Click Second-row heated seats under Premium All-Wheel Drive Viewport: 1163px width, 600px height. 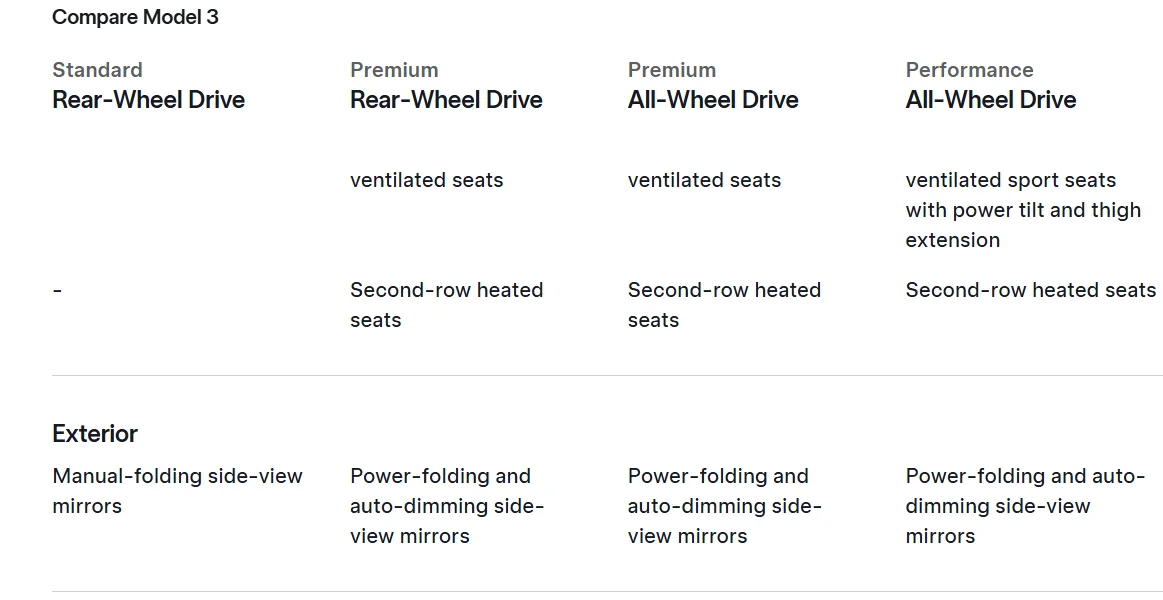[724, 305]
